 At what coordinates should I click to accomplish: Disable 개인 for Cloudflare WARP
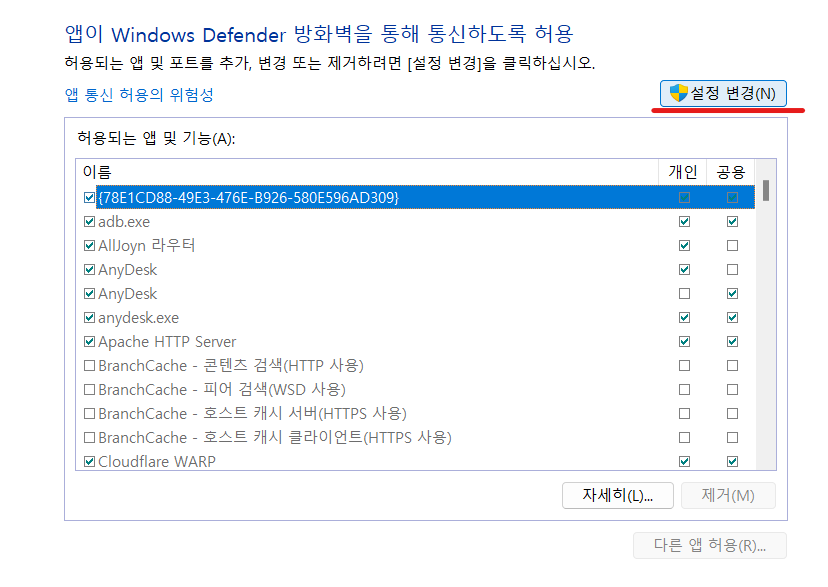tap(684, 461)
